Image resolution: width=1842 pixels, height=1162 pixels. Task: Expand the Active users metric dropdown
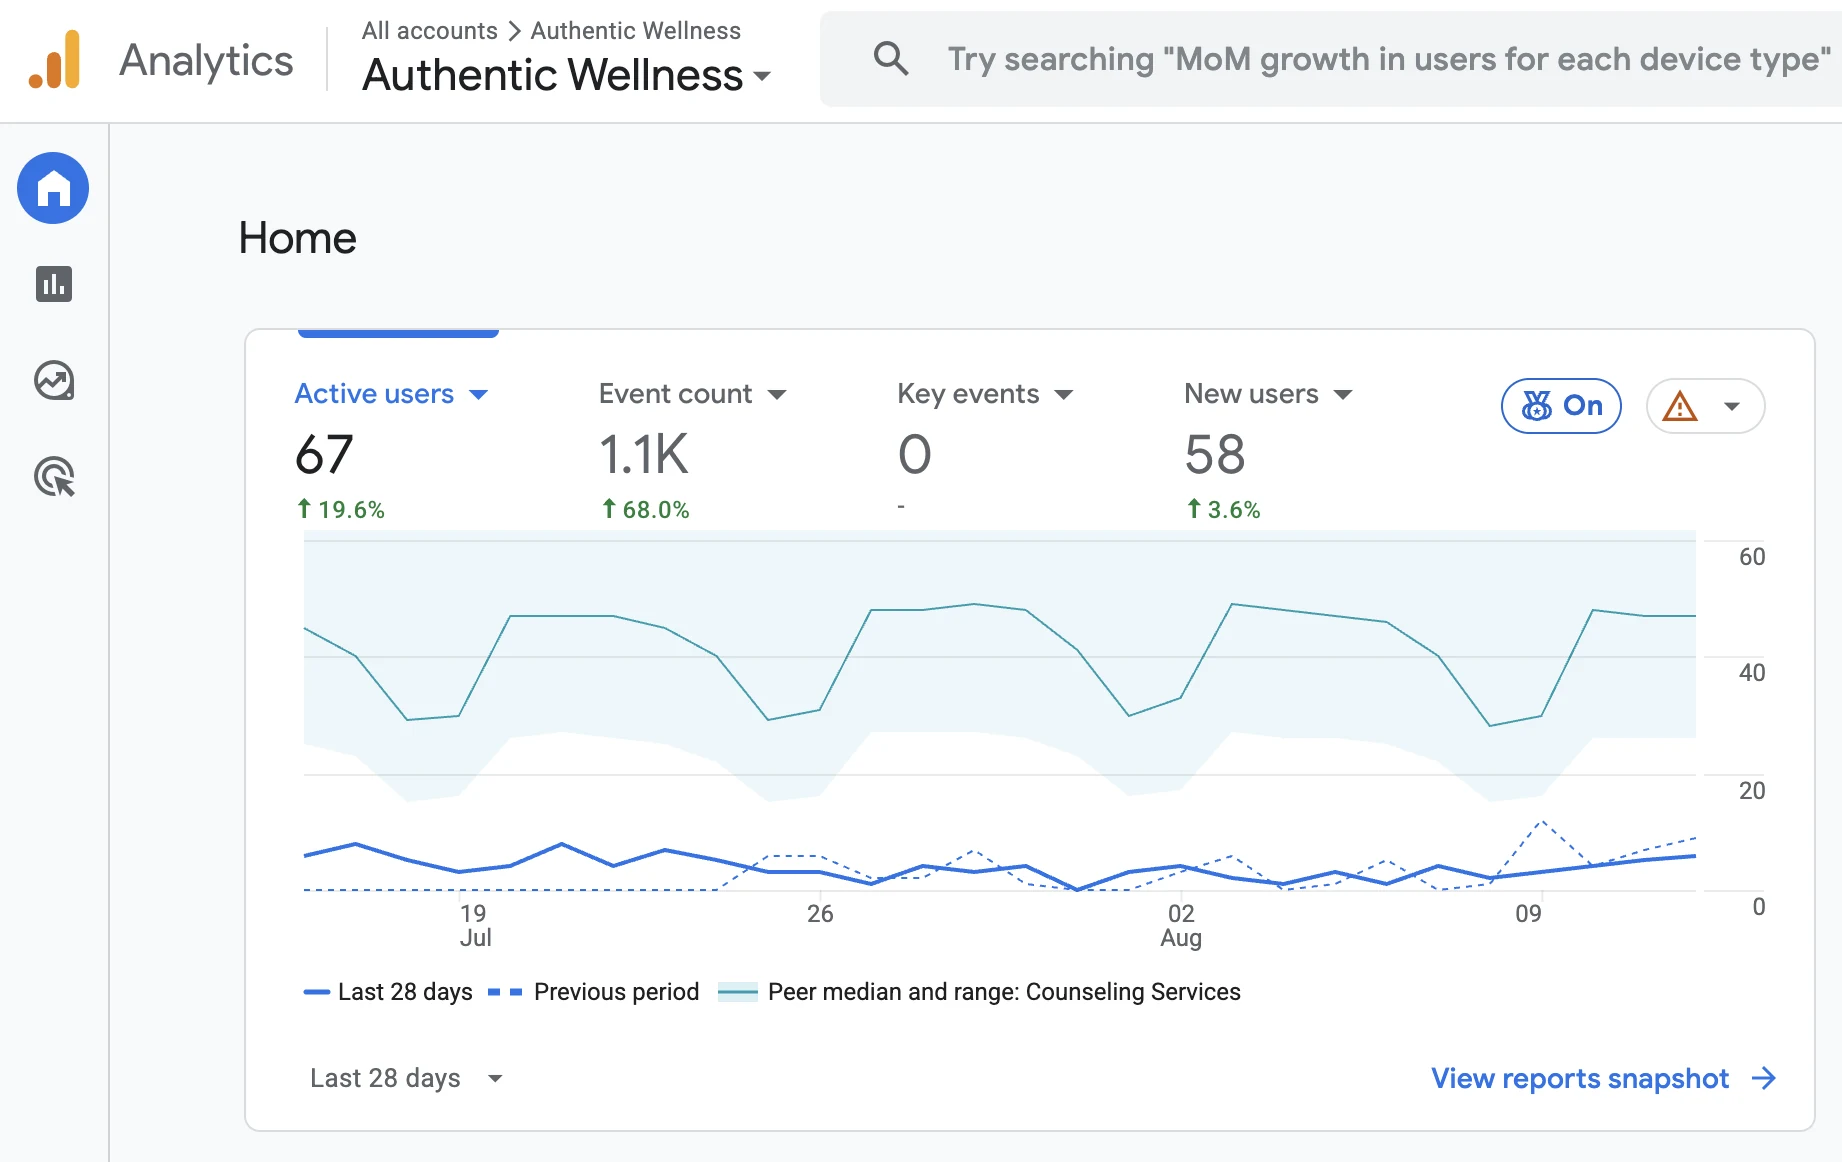[x=478, y=395]
